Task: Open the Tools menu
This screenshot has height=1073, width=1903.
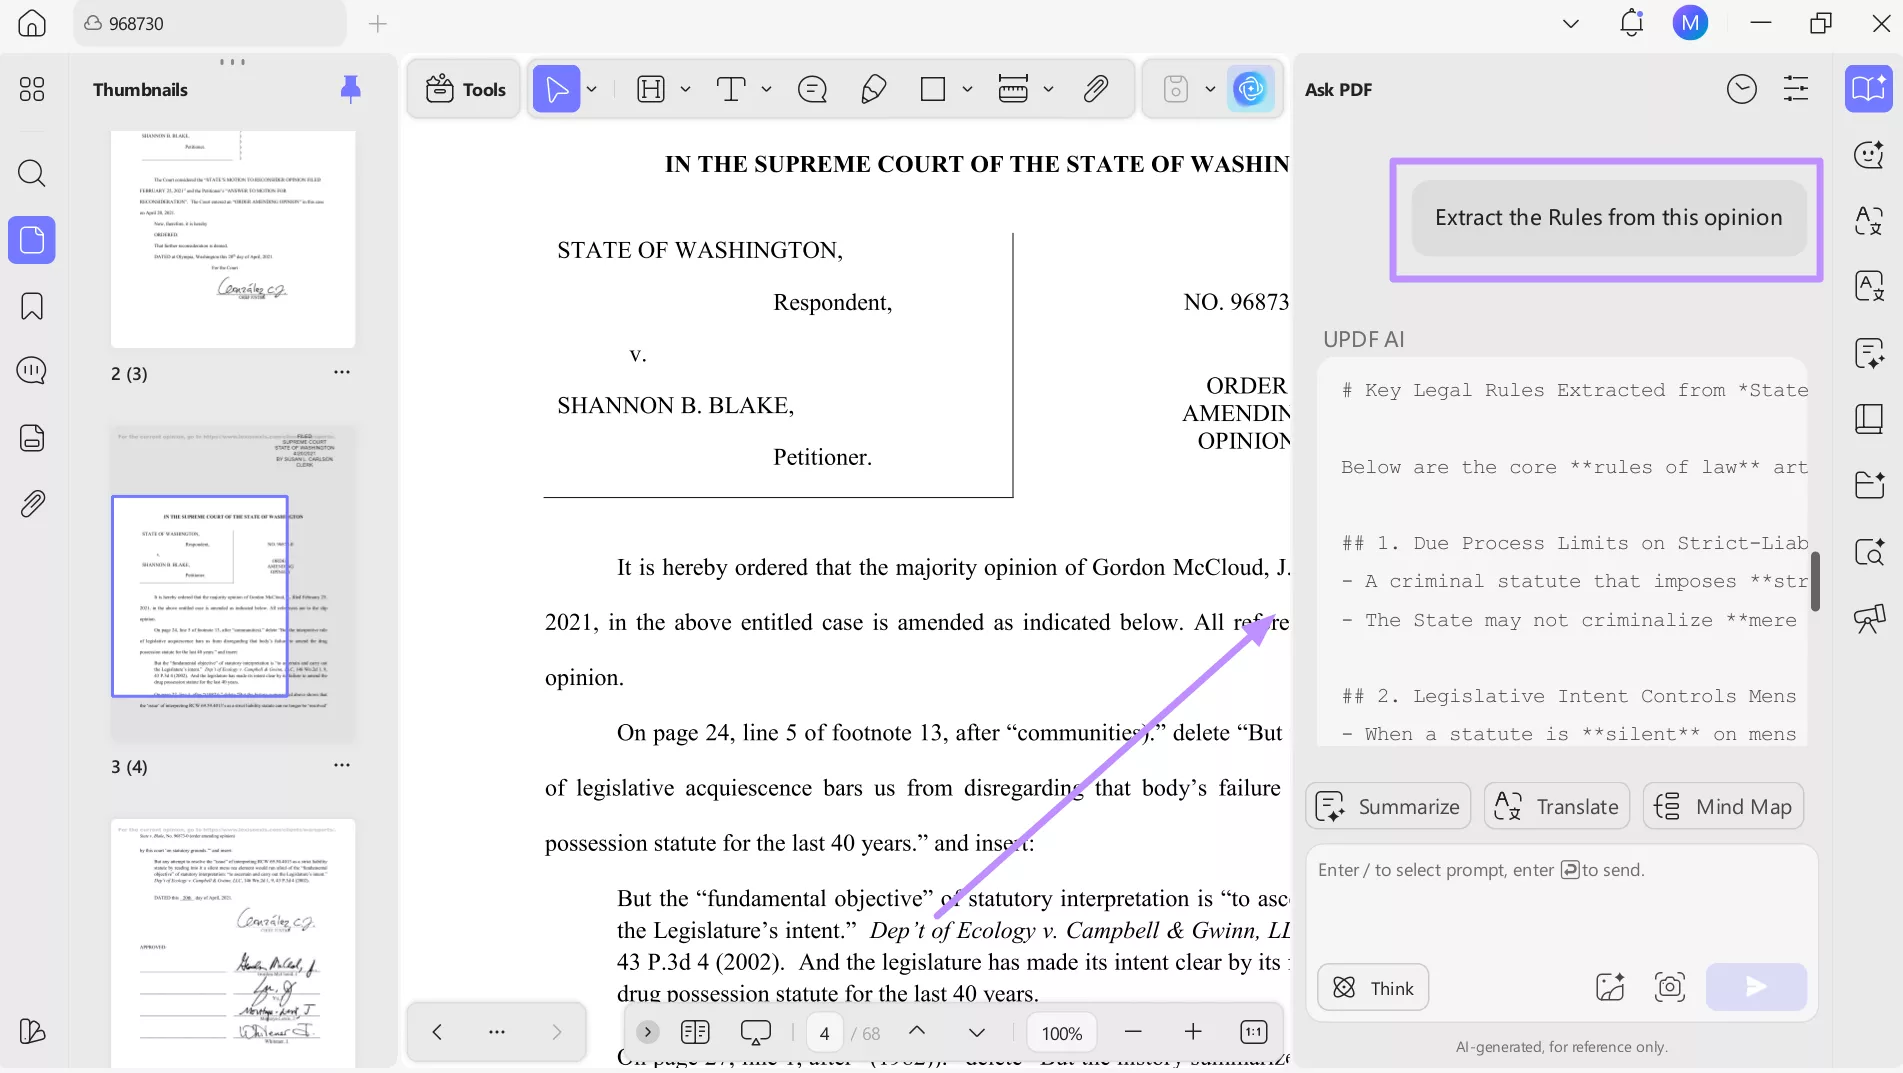Action: 463,89
